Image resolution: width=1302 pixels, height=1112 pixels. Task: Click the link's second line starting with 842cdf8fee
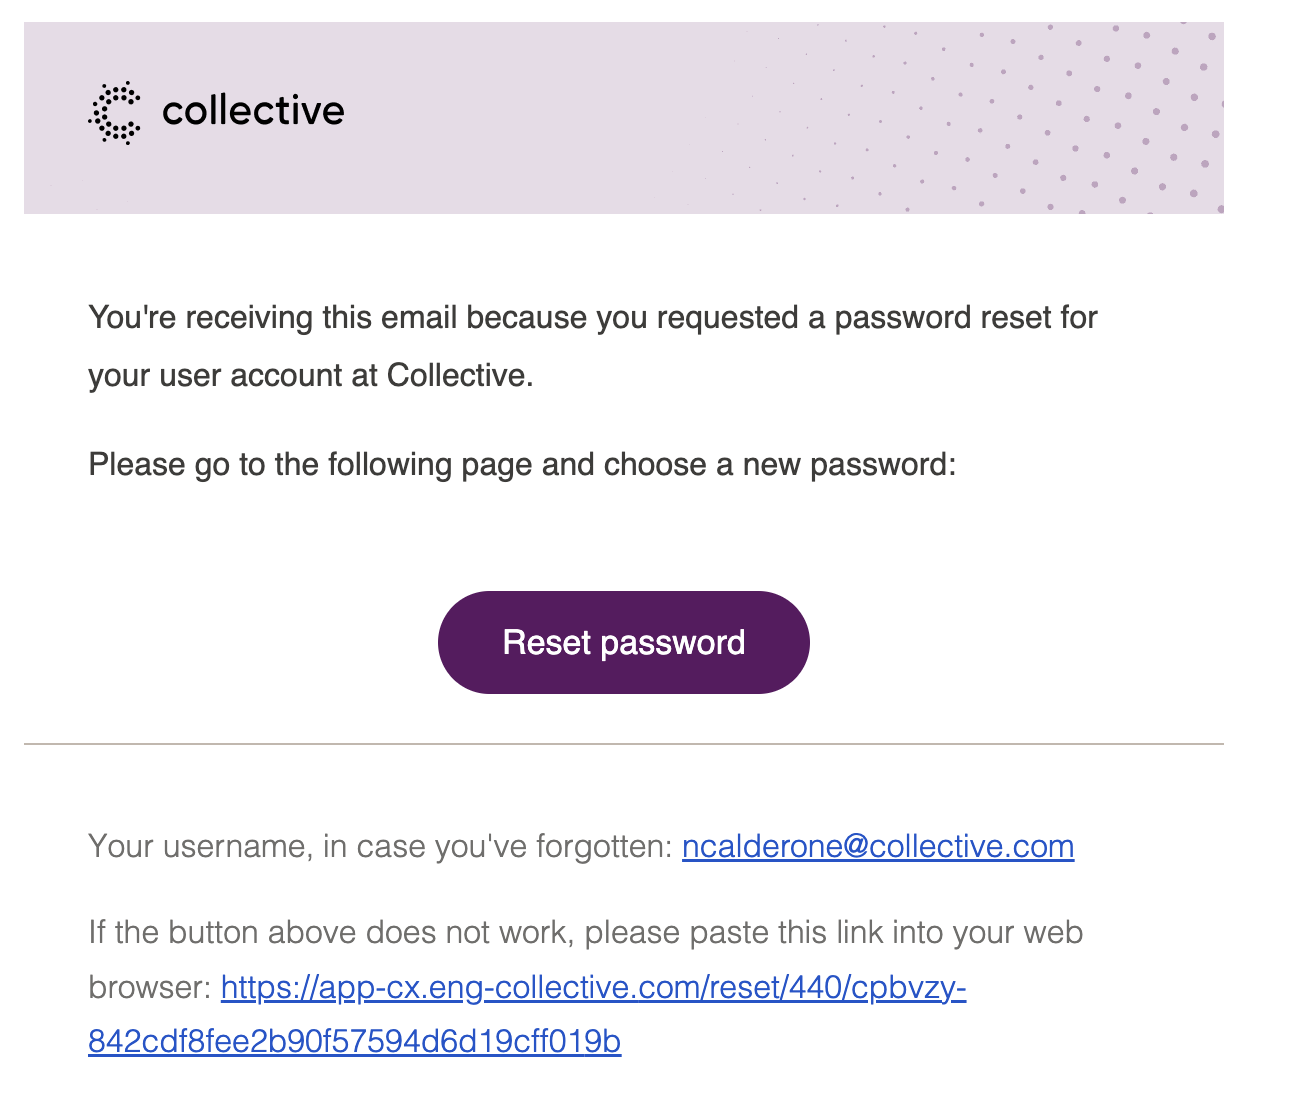[355, 1042]
